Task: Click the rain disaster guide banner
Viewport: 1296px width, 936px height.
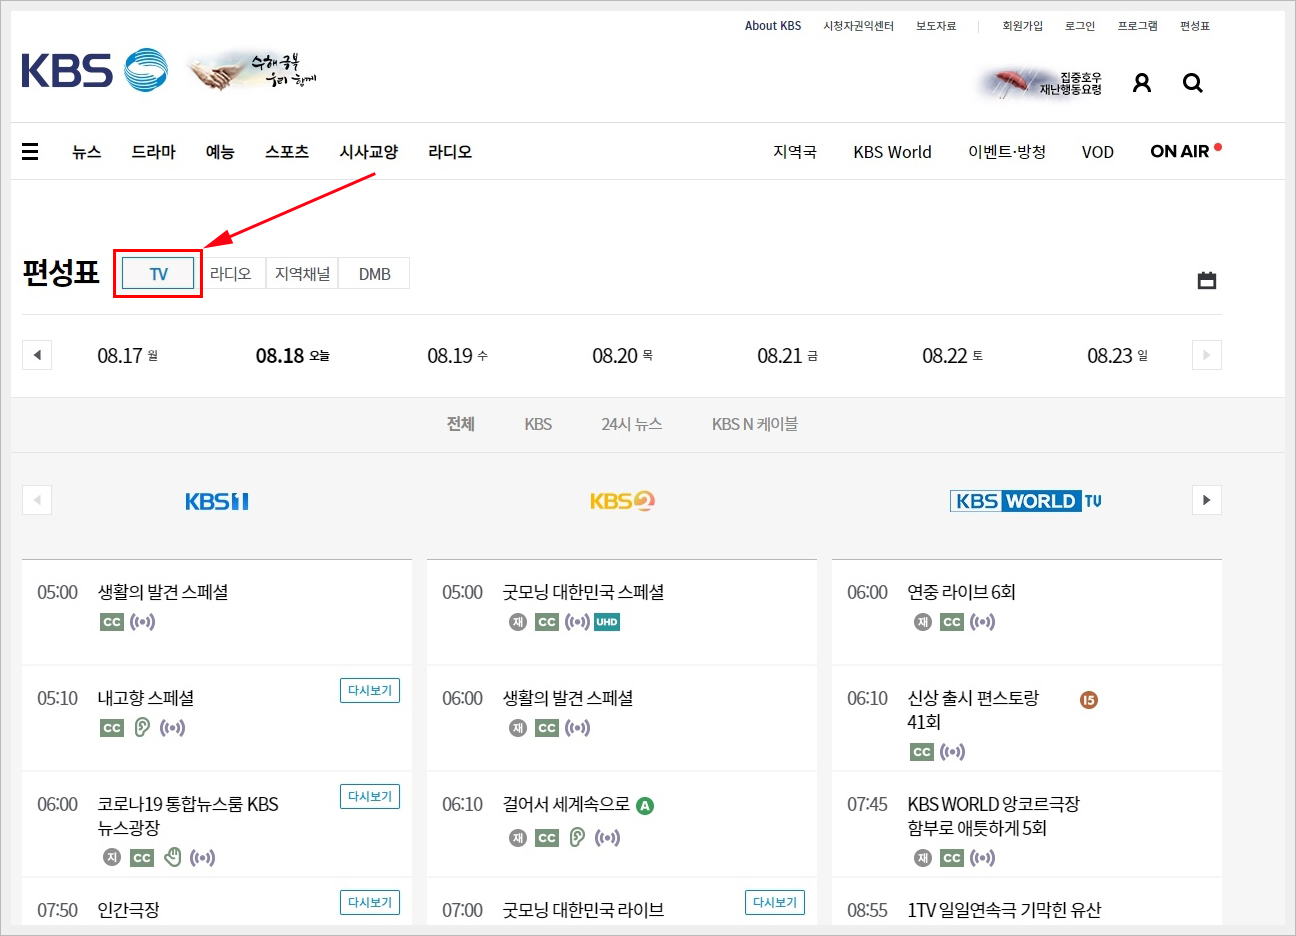Action: pos(1040,83)
